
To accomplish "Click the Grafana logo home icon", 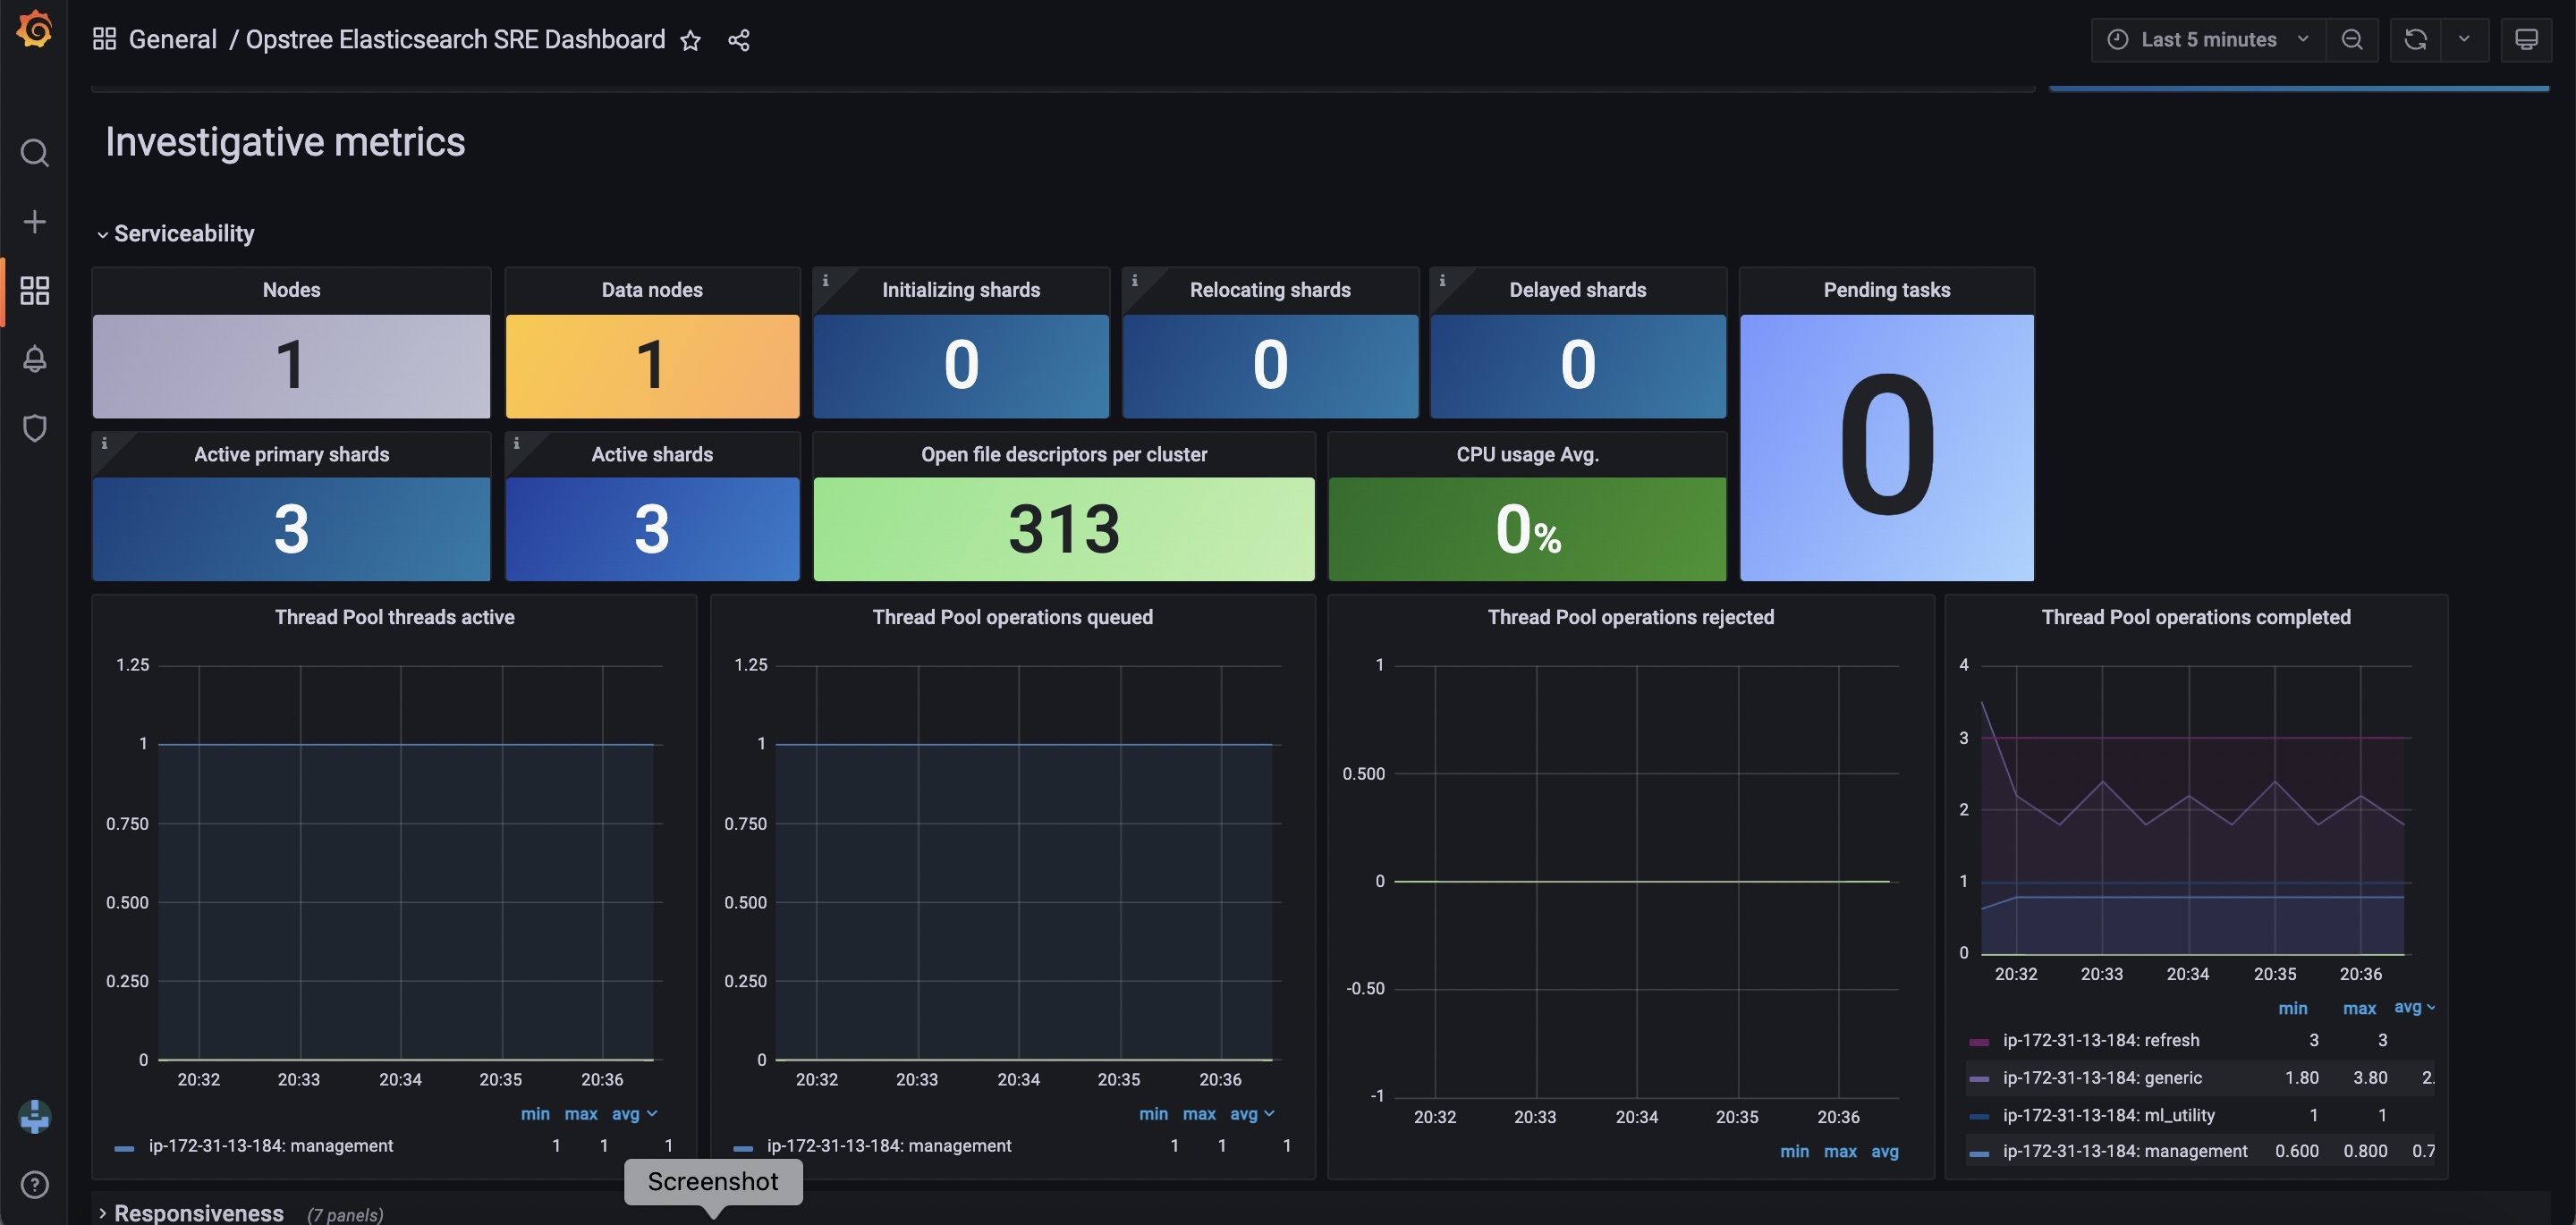I will click(34, 29).
